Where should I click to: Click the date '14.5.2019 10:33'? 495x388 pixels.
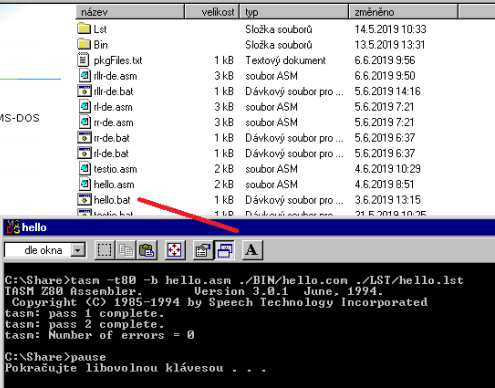tap(390, 29)
